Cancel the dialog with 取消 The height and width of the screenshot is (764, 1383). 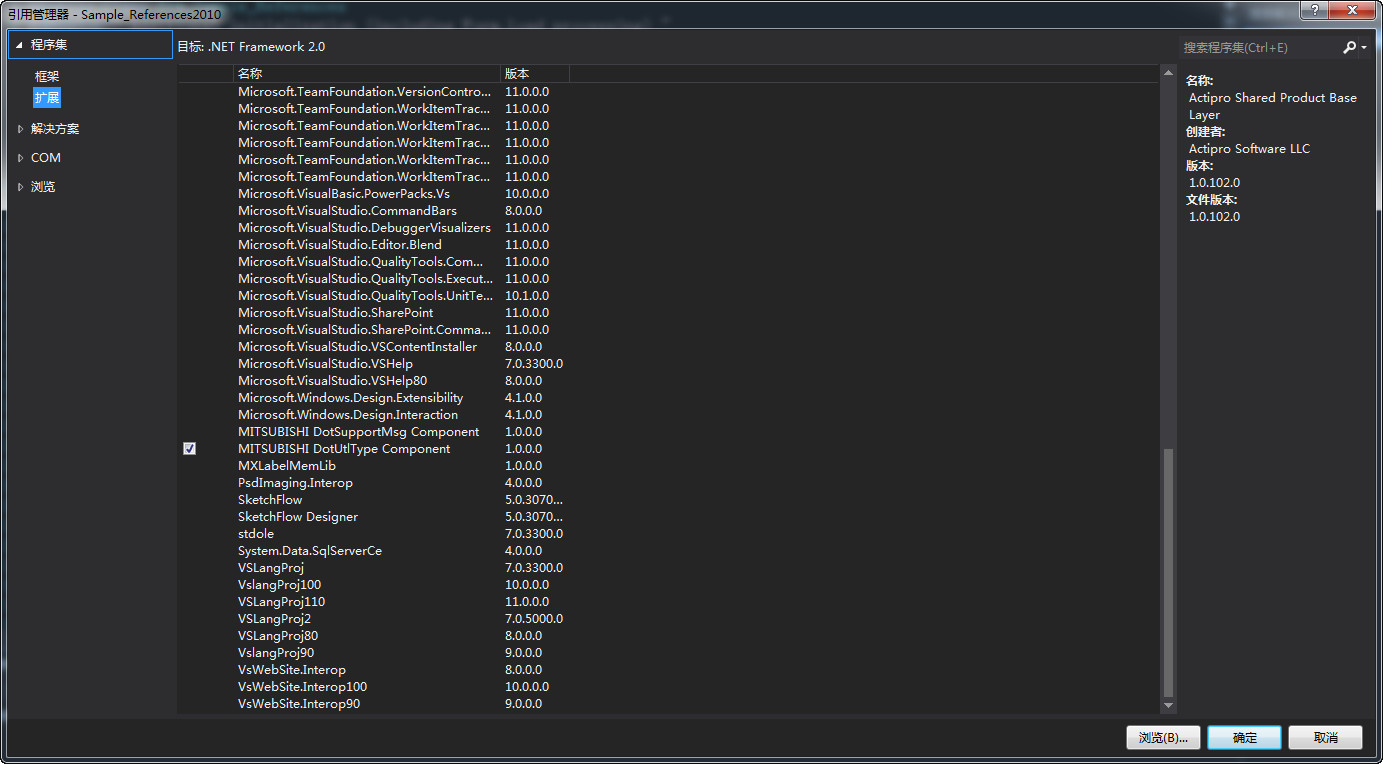point(1325,738)
